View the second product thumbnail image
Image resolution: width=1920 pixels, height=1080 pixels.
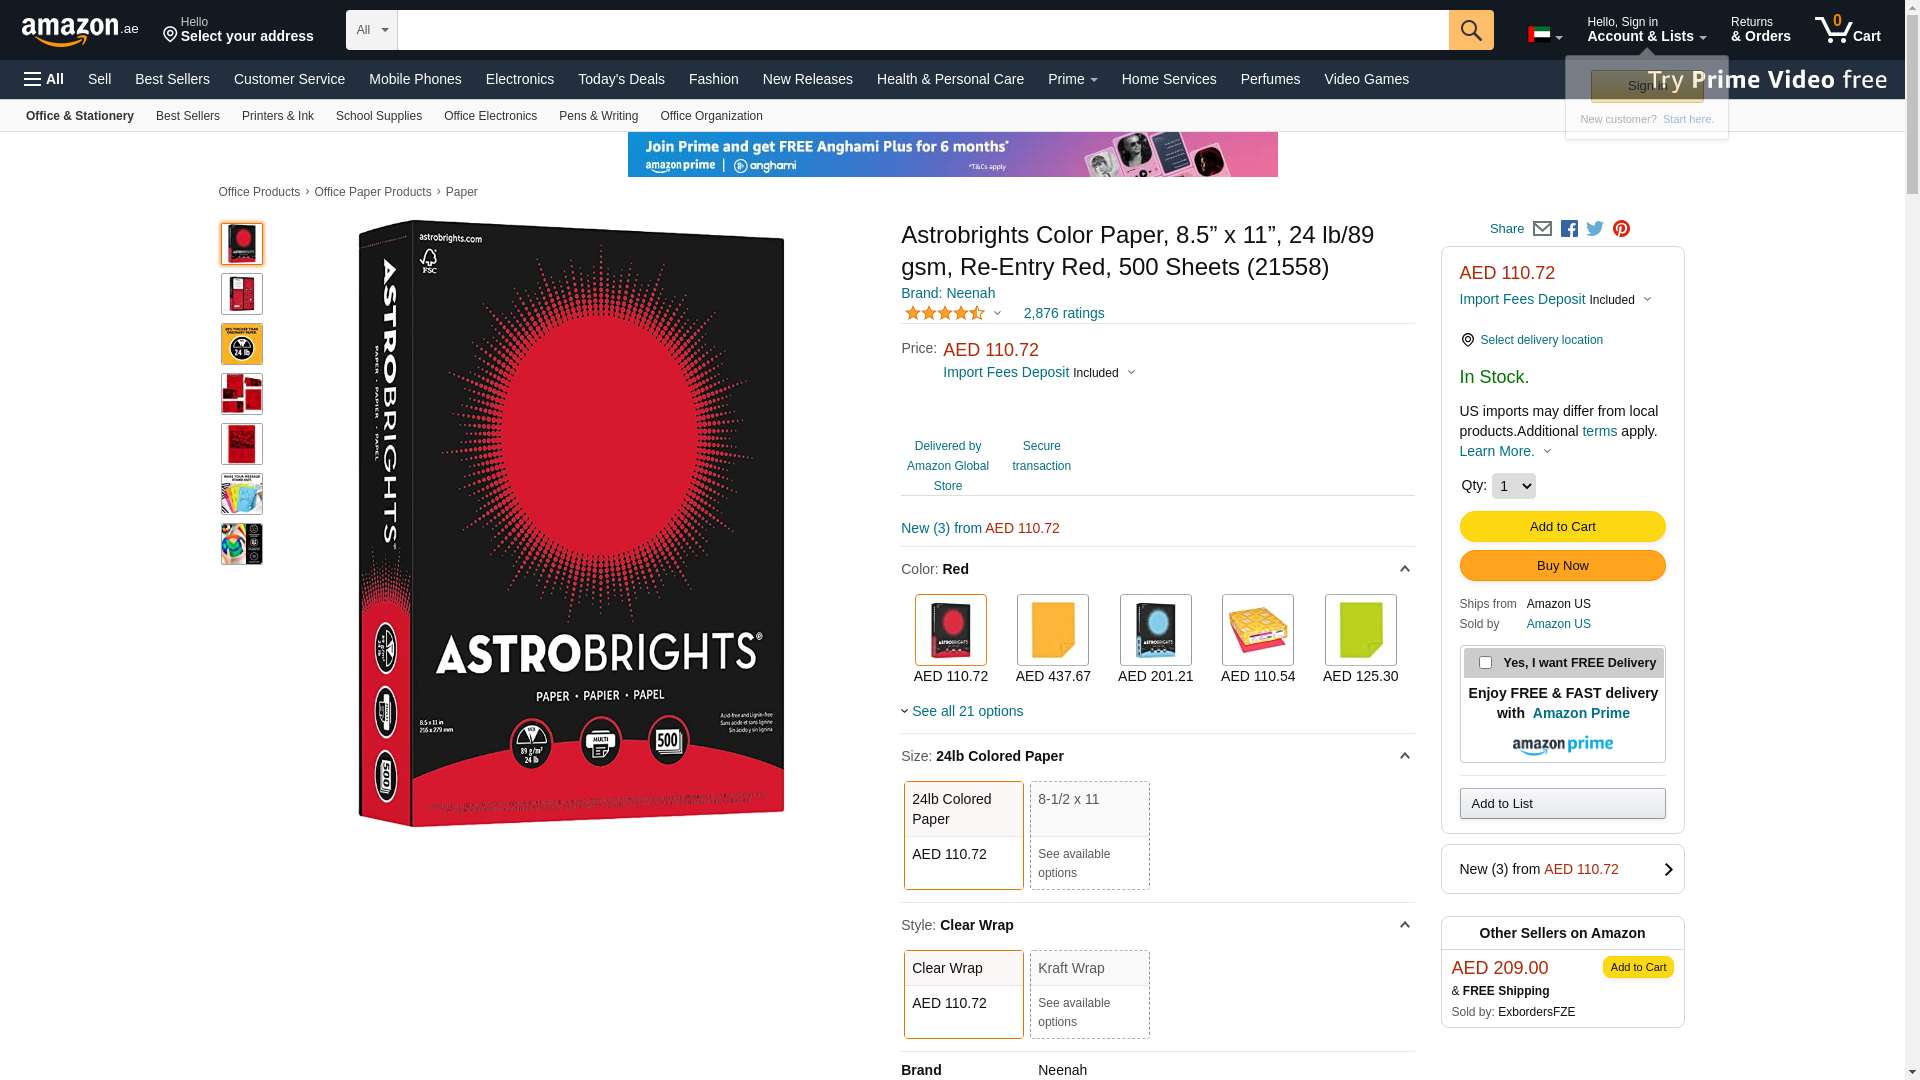click(x=242, y=294)
